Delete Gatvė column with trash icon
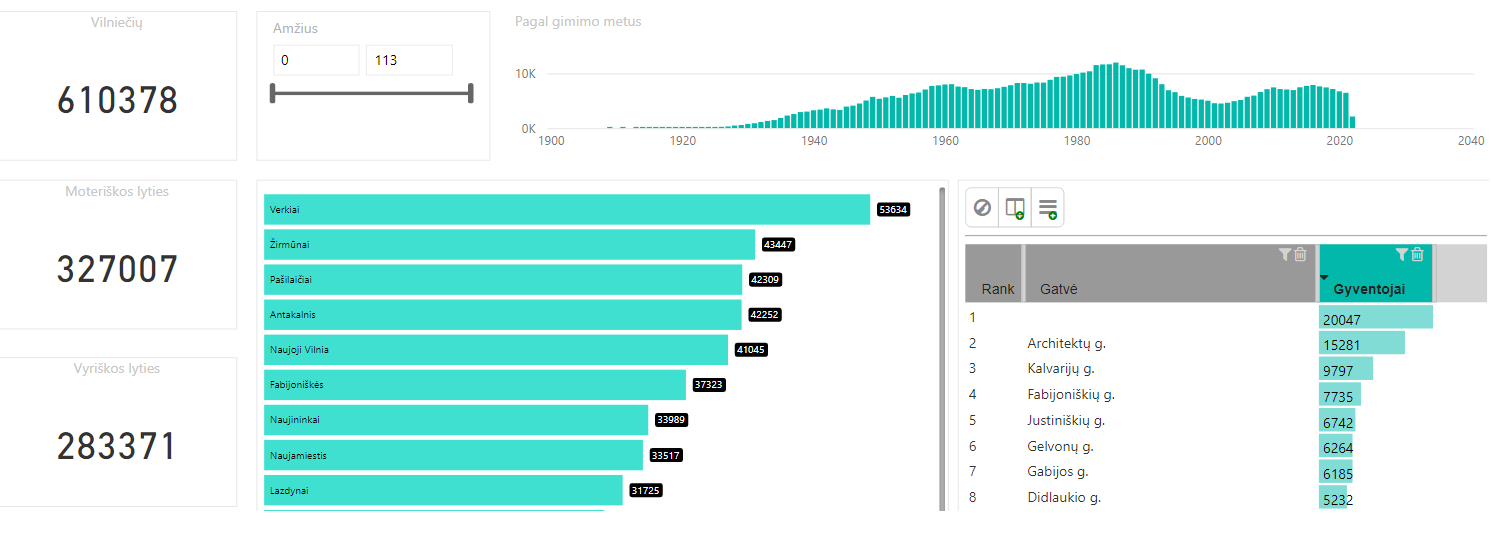The width and height of the screenshot is (1509, 535). point(1300,255)
